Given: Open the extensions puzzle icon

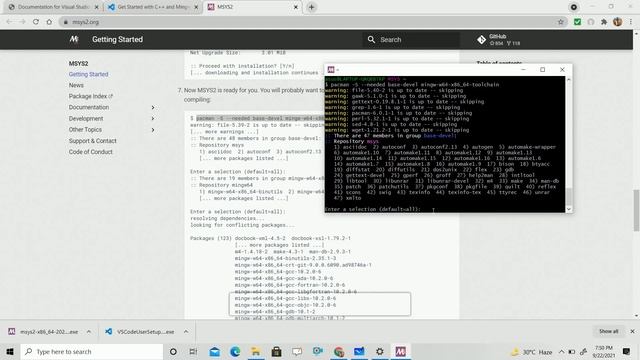Looking at the screenshot, I should point(604,22).
